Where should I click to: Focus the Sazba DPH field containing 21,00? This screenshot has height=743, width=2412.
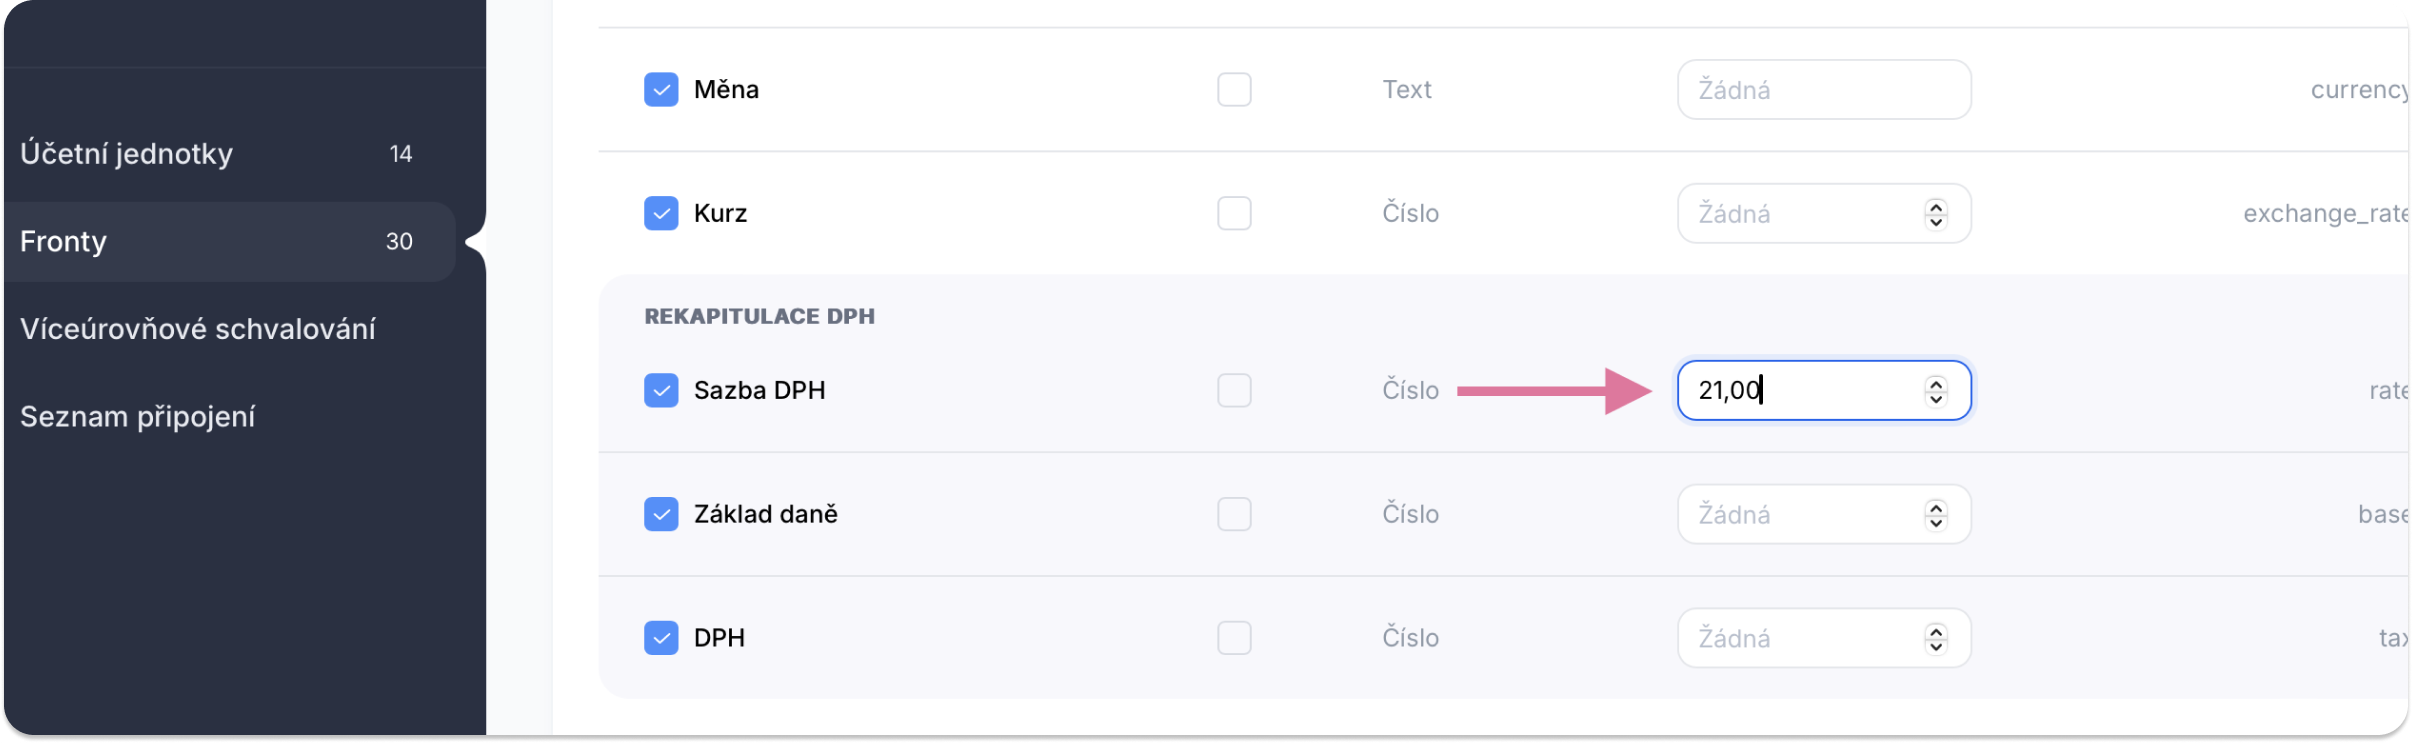coord(1824,390)
